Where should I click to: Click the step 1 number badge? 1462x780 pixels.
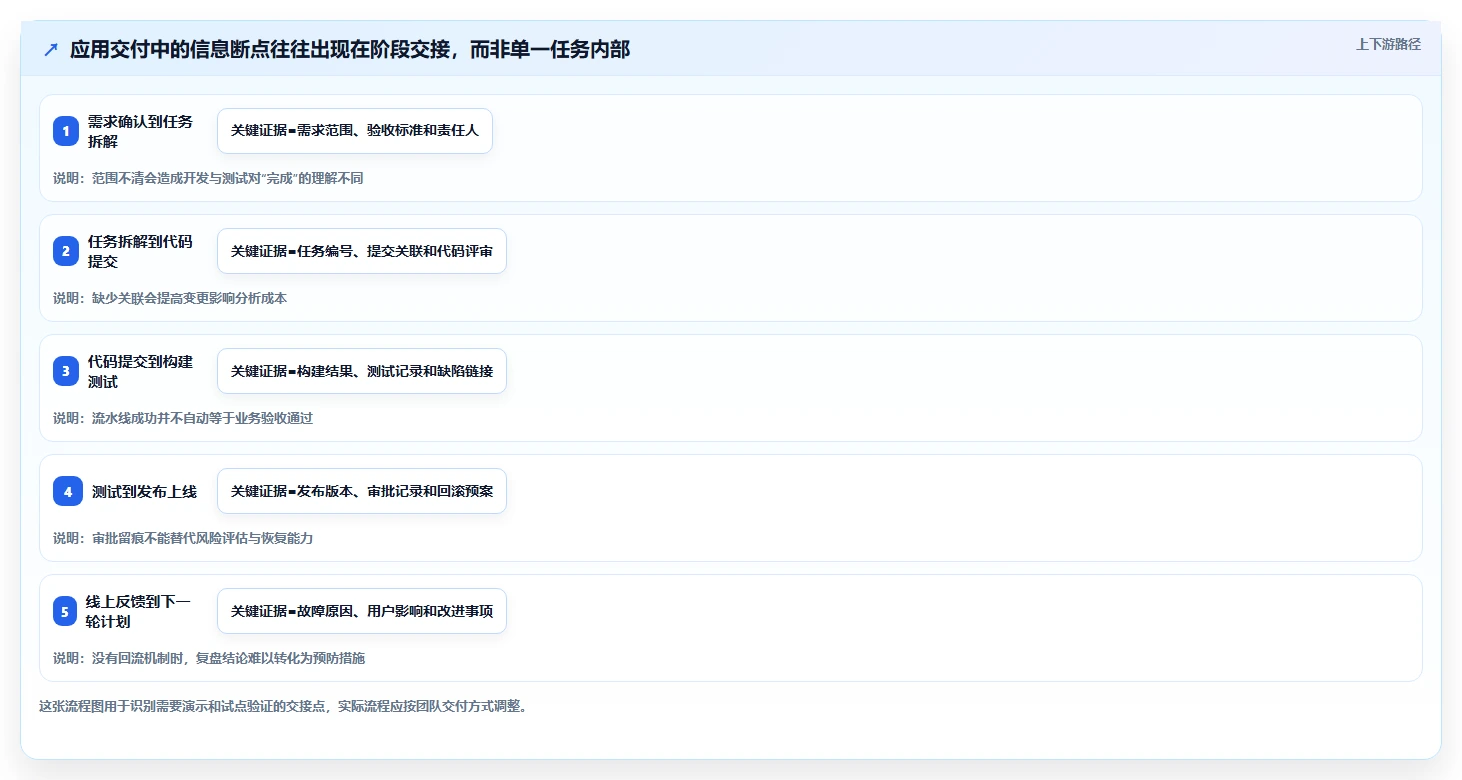coord(66,131)
